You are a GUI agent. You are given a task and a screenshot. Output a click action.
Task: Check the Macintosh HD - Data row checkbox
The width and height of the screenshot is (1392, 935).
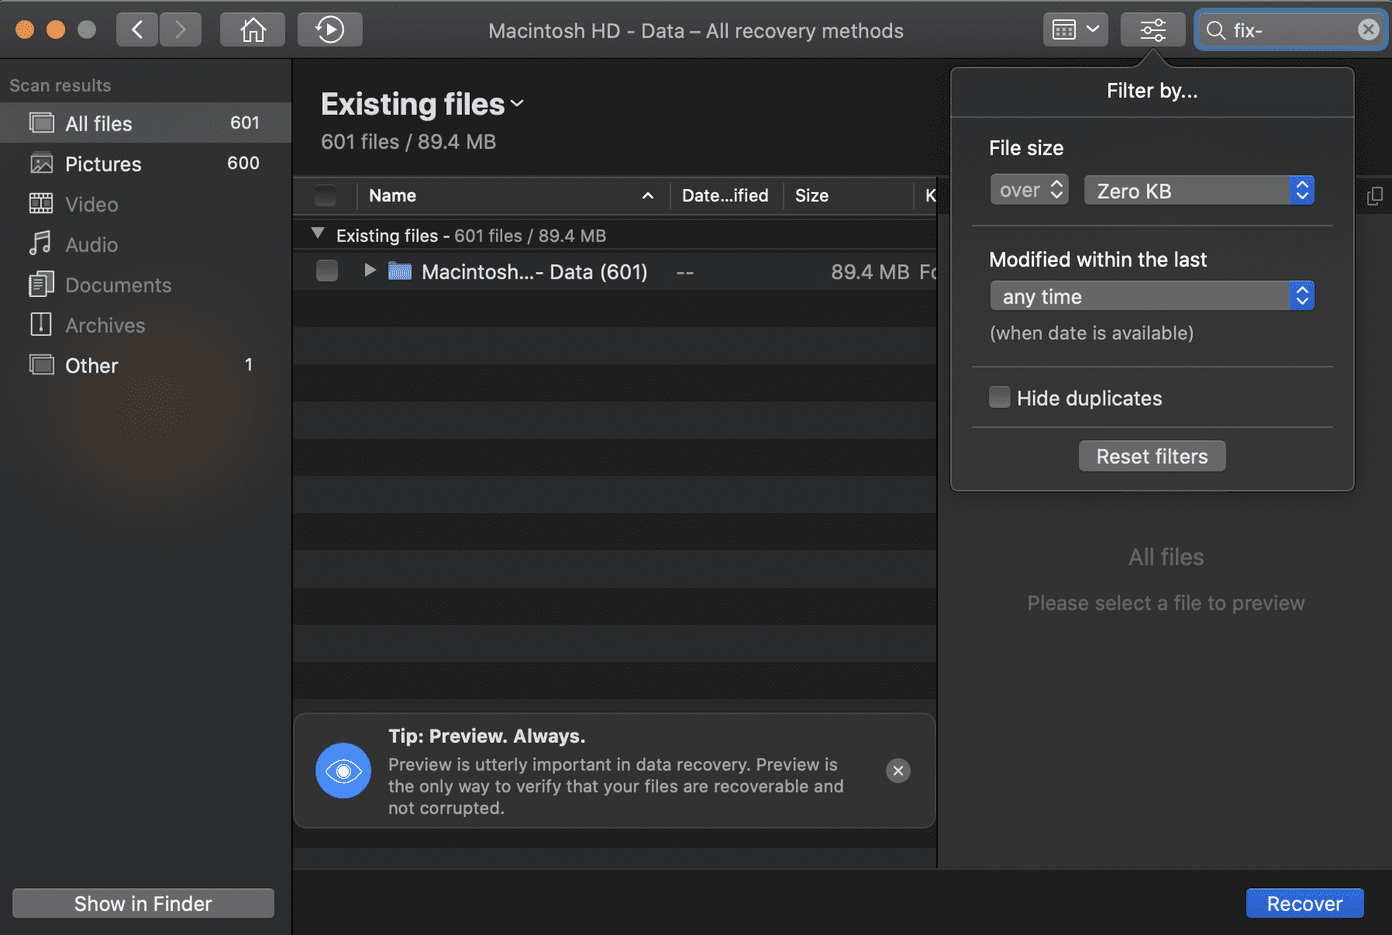[327, 271]
